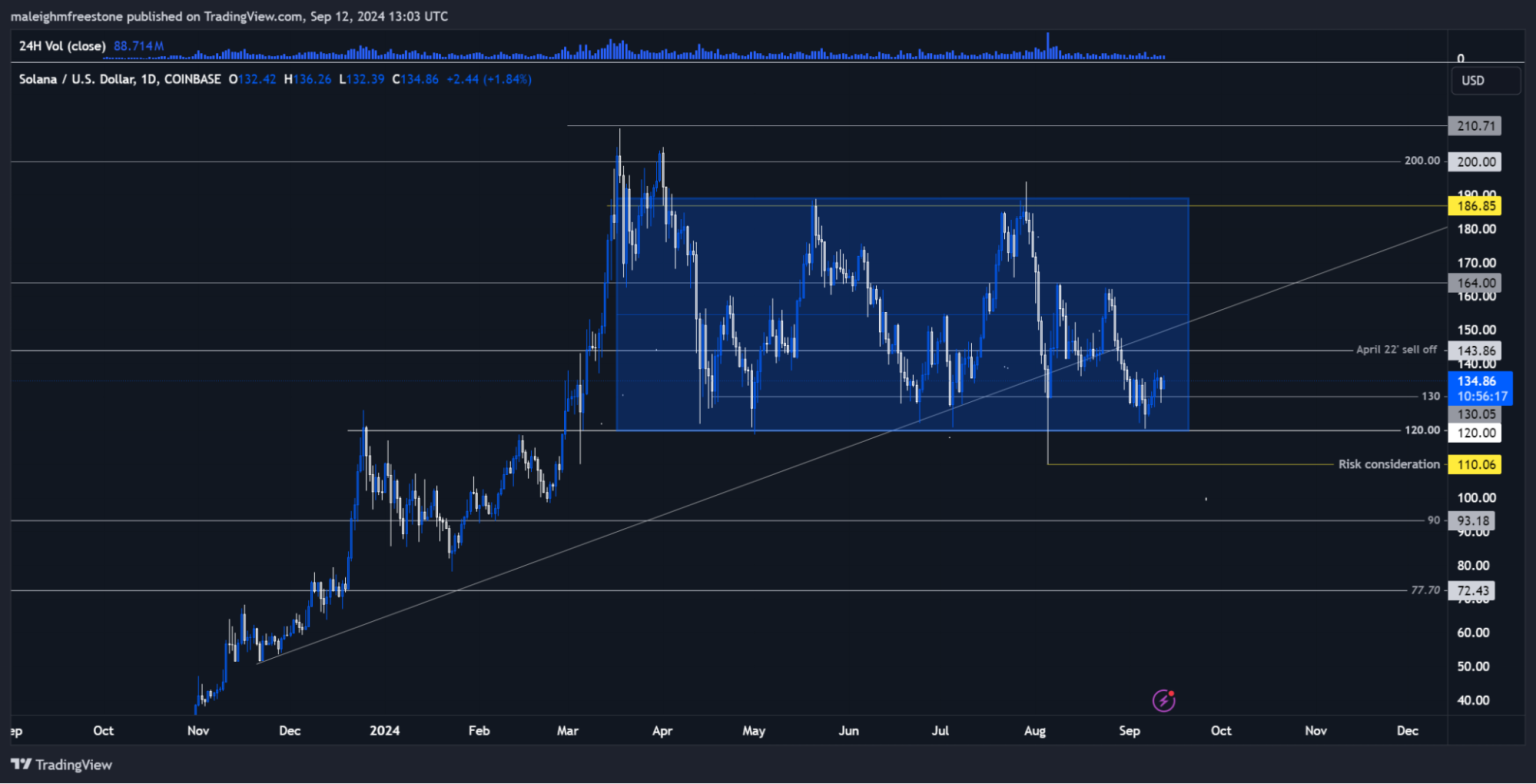Click the red notification dot on the lightning icon
This screenshot has width=1536, height=784.
1171,695
